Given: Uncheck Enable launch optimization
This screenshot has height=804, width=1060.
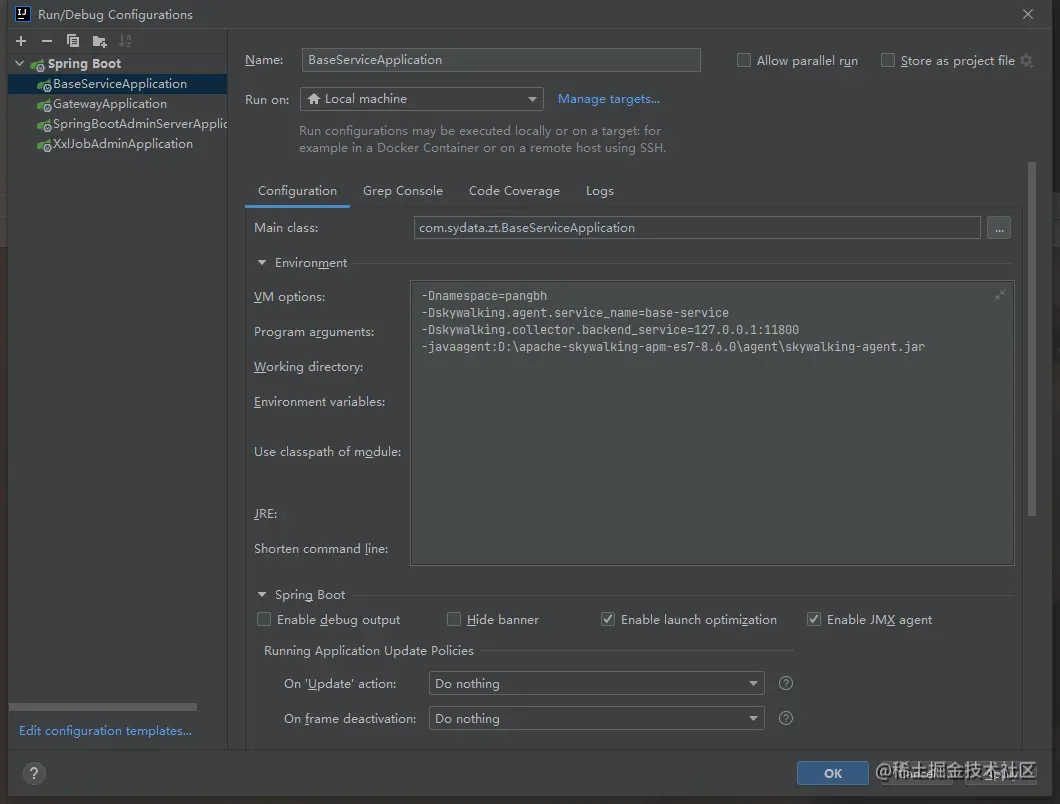Looking at the screenshot, I should [x=608, y=619].
